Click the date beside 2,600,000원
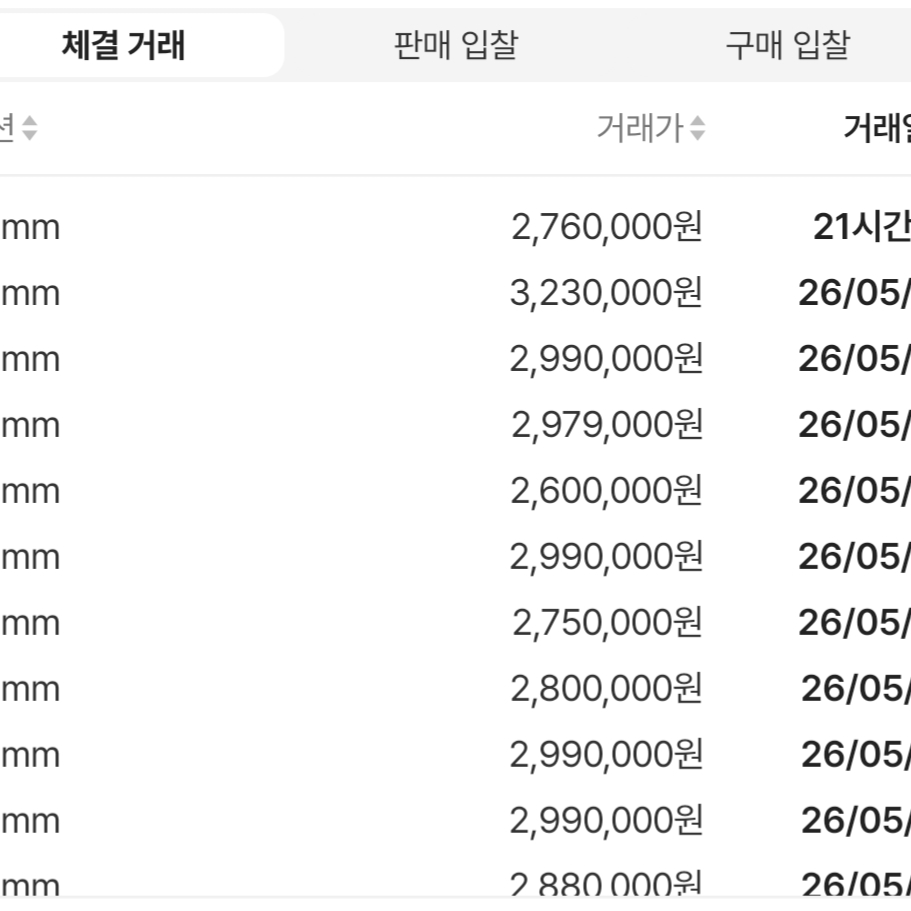 pos(855,491)
